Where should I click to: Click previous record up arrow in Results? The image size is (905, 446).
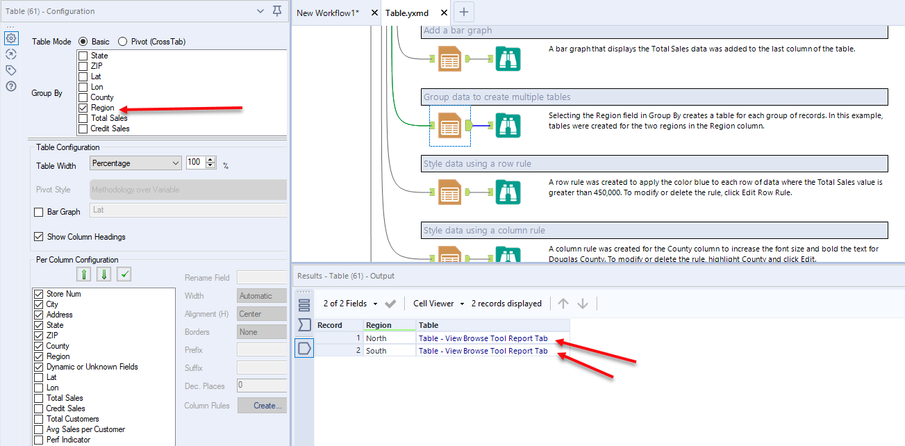coord(564,303)
